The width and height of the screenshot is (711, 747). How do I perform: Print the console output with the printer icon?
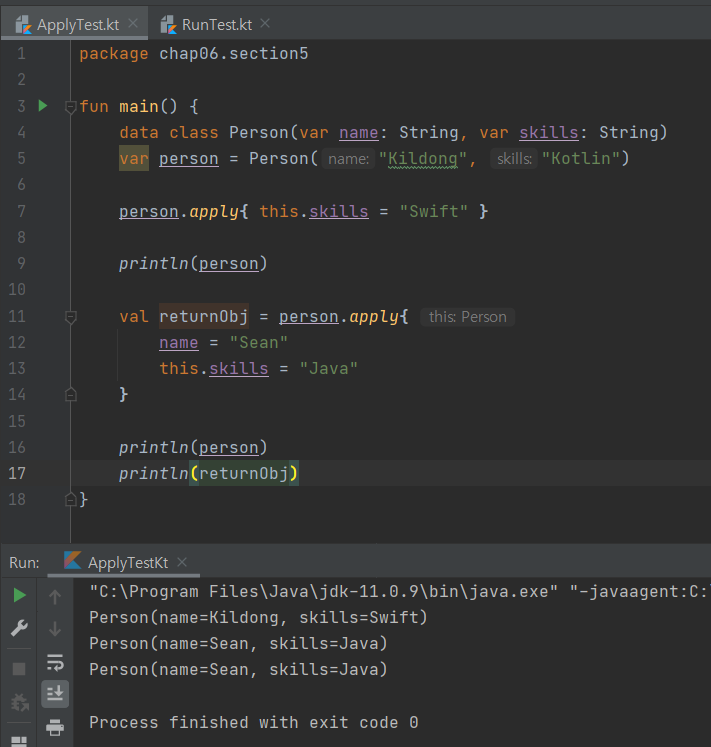55,727
